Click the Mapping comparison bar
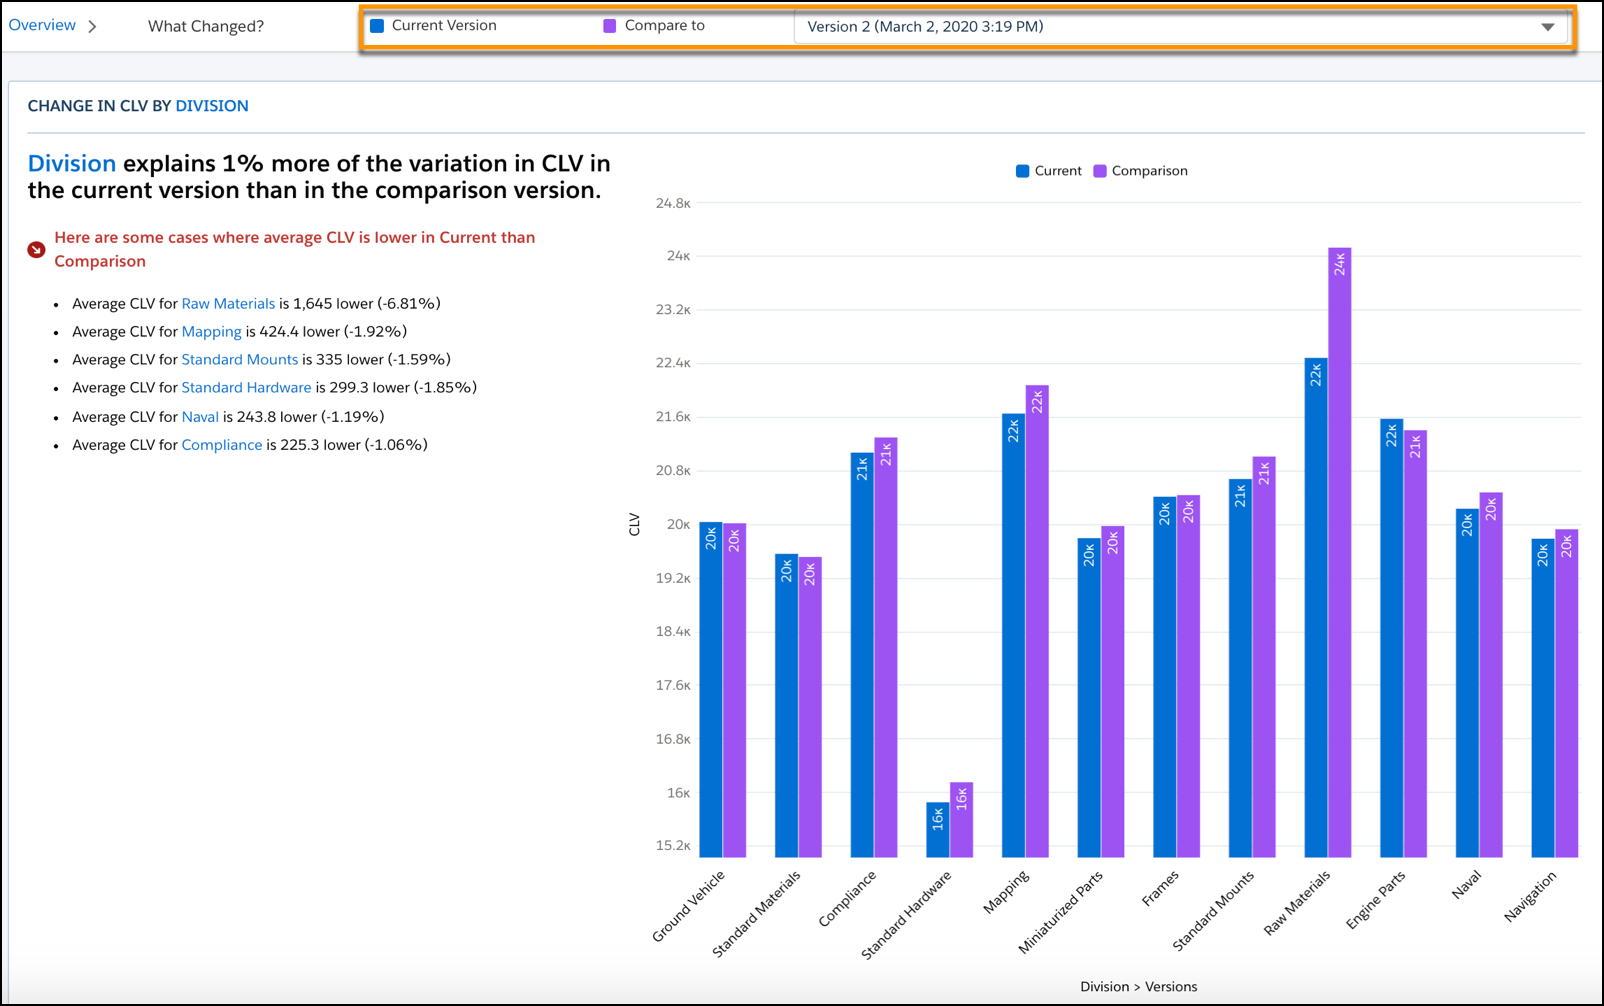 pos(1037,621)
